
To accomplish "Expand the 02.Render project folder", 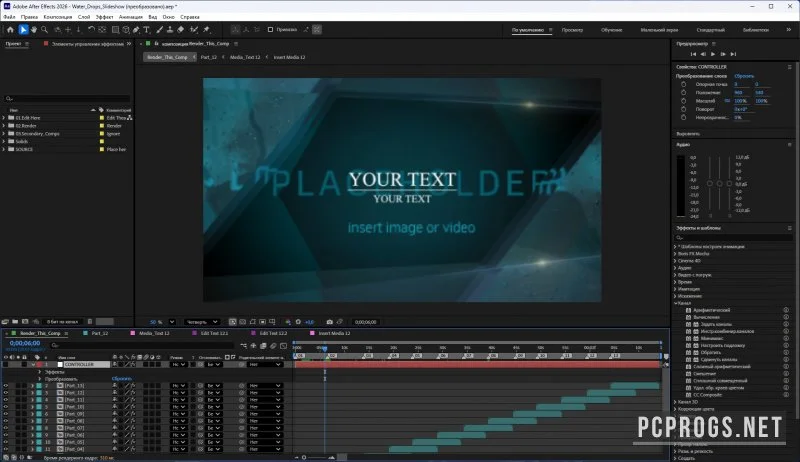I will pos(4,125).
